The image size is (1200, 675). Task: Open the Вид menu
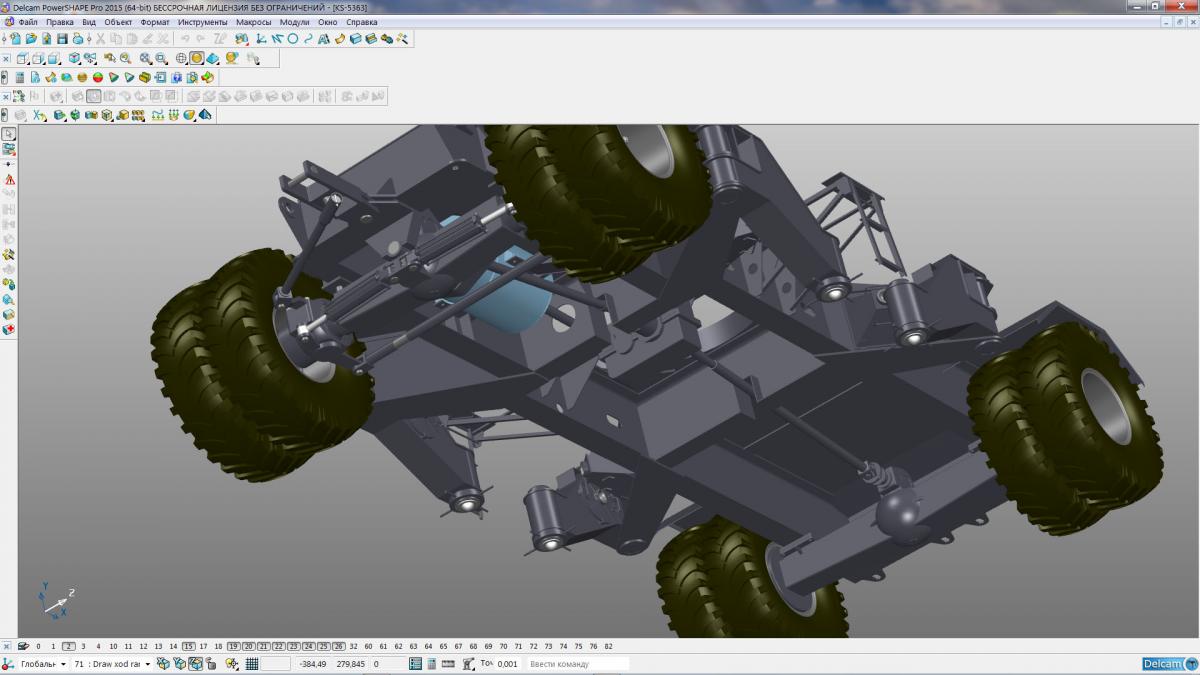89,21
